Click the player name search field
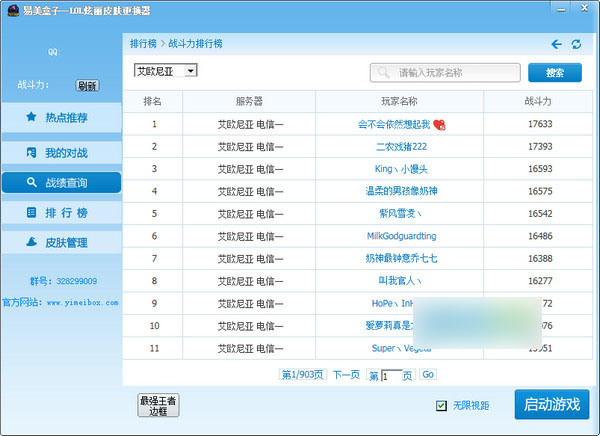Image resolution: width=600 pixels, height=436 pixels. [x=445, y=72]
